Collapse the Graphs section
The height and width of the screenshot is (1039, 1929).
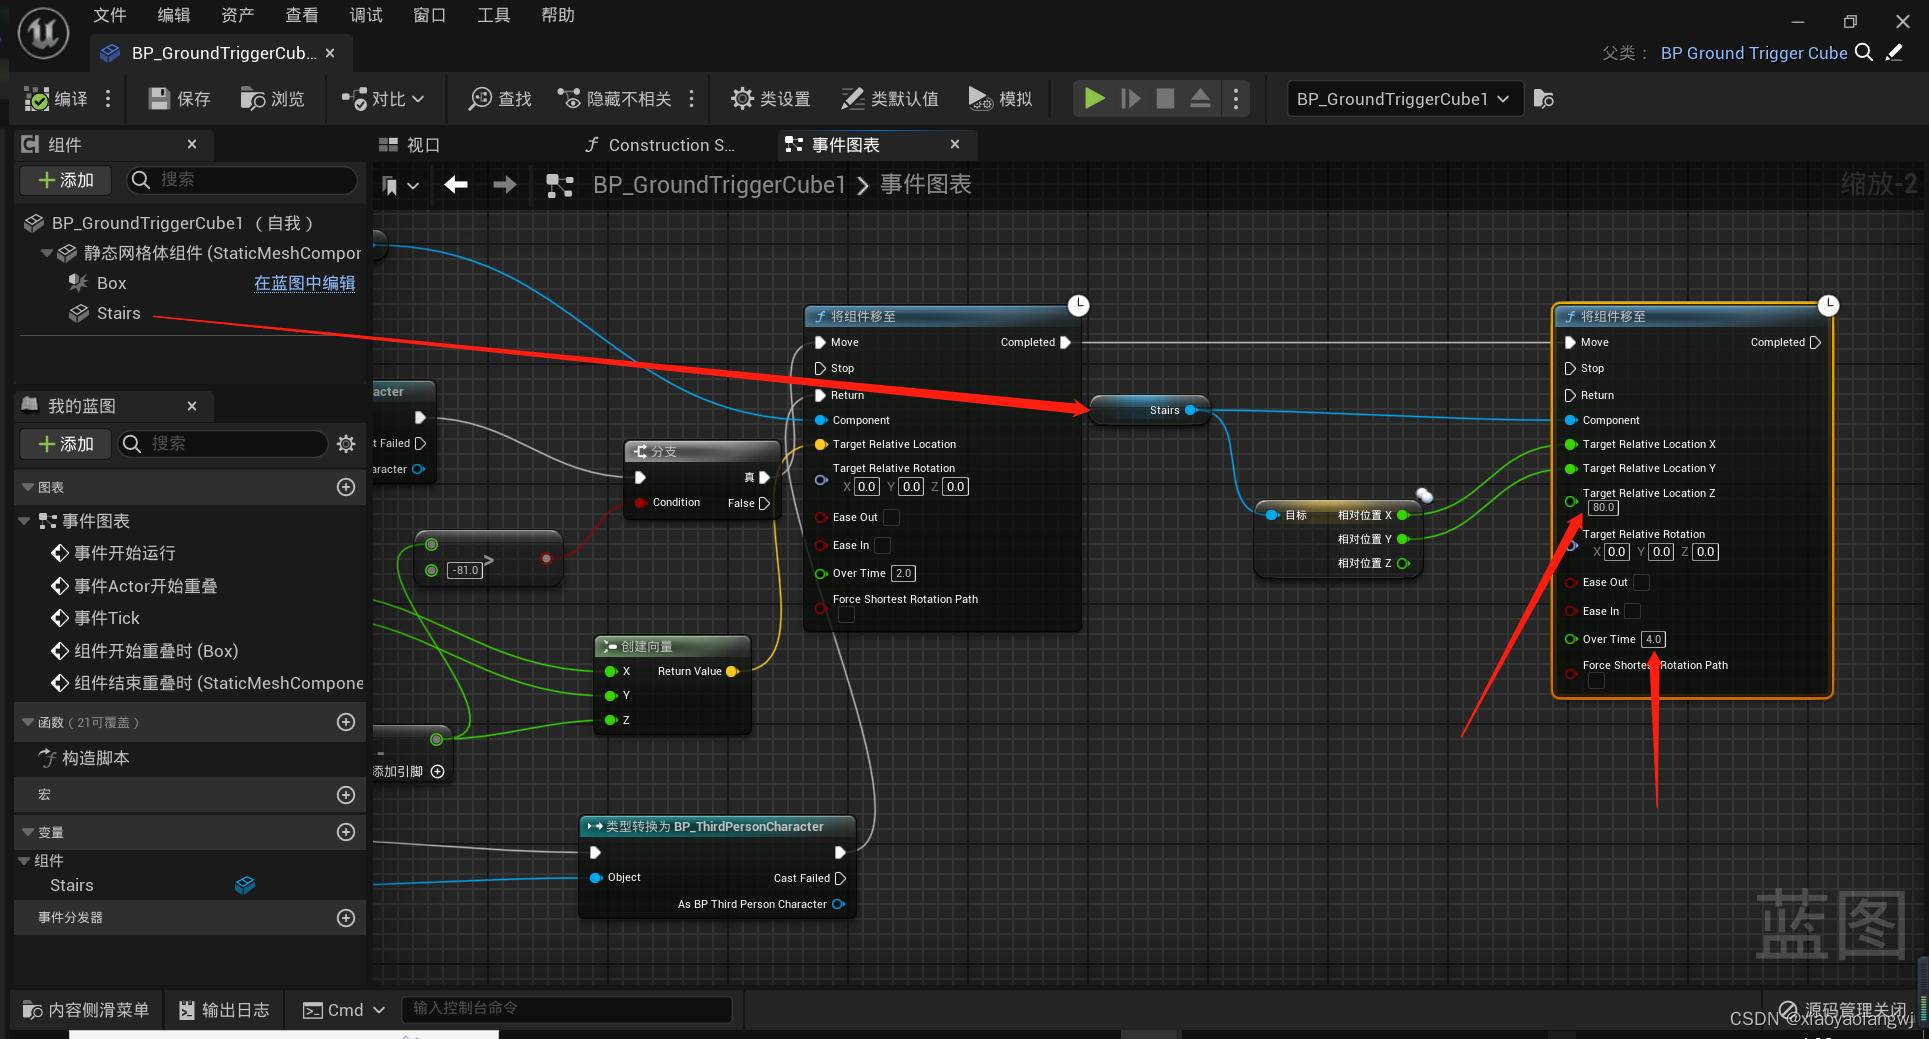click(28, 487)
